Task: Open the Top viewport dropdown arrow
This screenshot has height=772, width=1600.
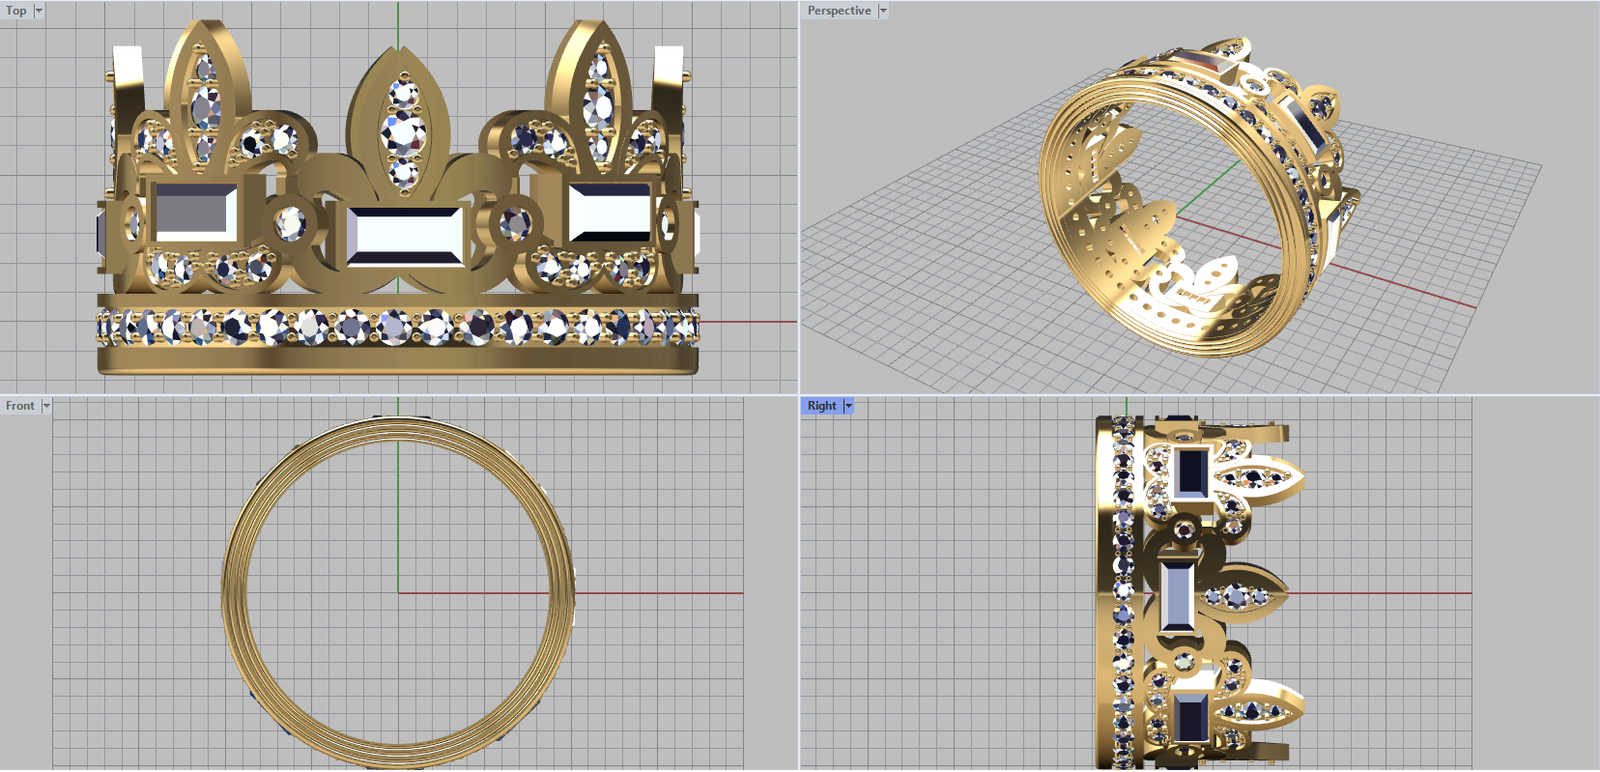Action: pyautogui.click(x=39, y=11)
